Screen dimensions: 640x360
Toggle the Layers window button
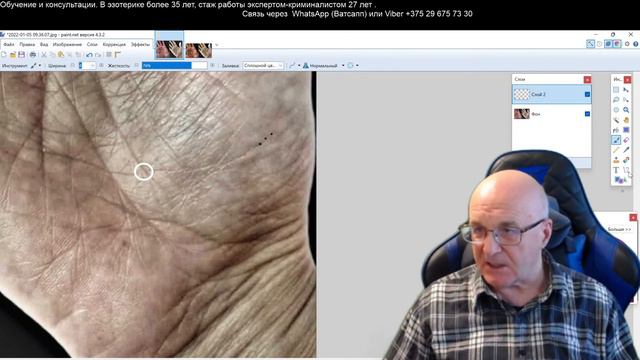(x=608, y=44)
